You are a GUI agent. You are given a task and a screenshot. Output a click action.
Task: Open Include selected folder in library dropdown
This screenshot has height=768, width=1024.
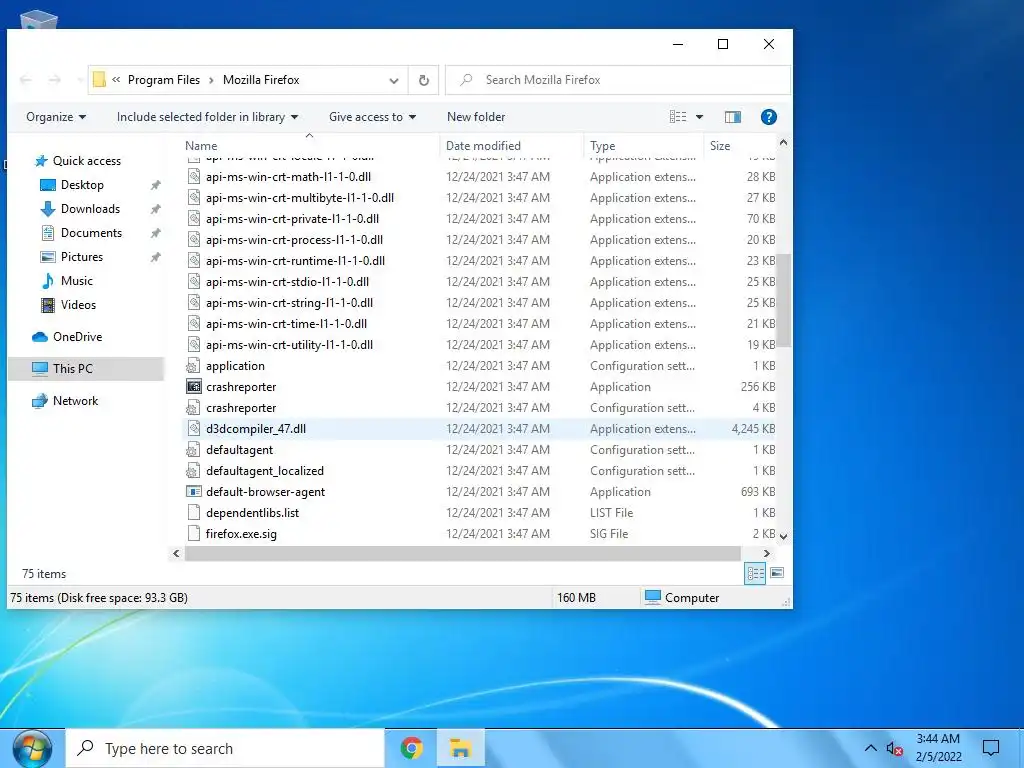(x=208, y=117)
